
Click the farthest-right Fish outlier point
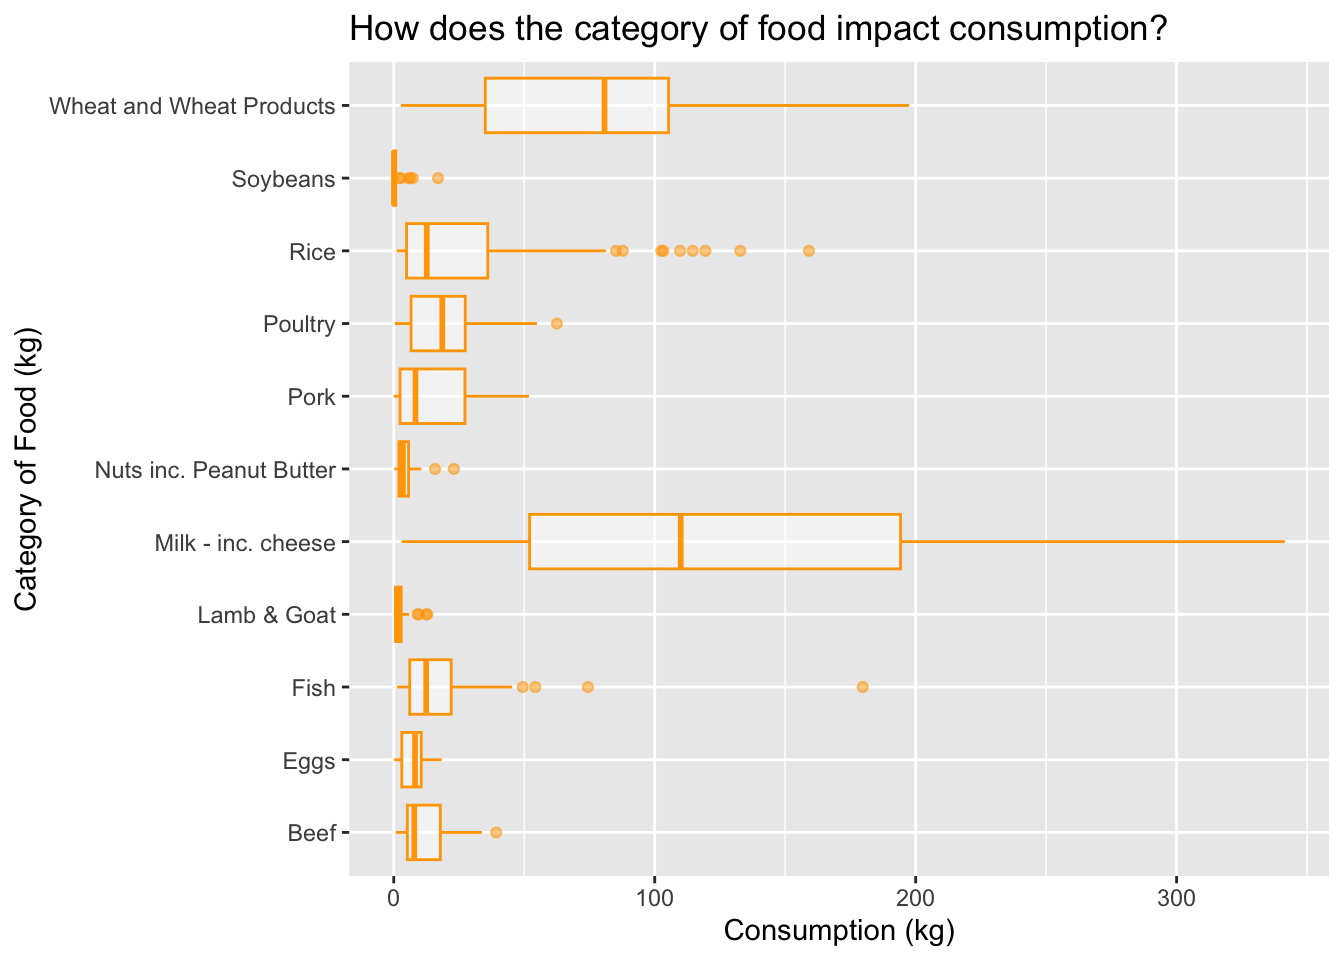(863, 687)
